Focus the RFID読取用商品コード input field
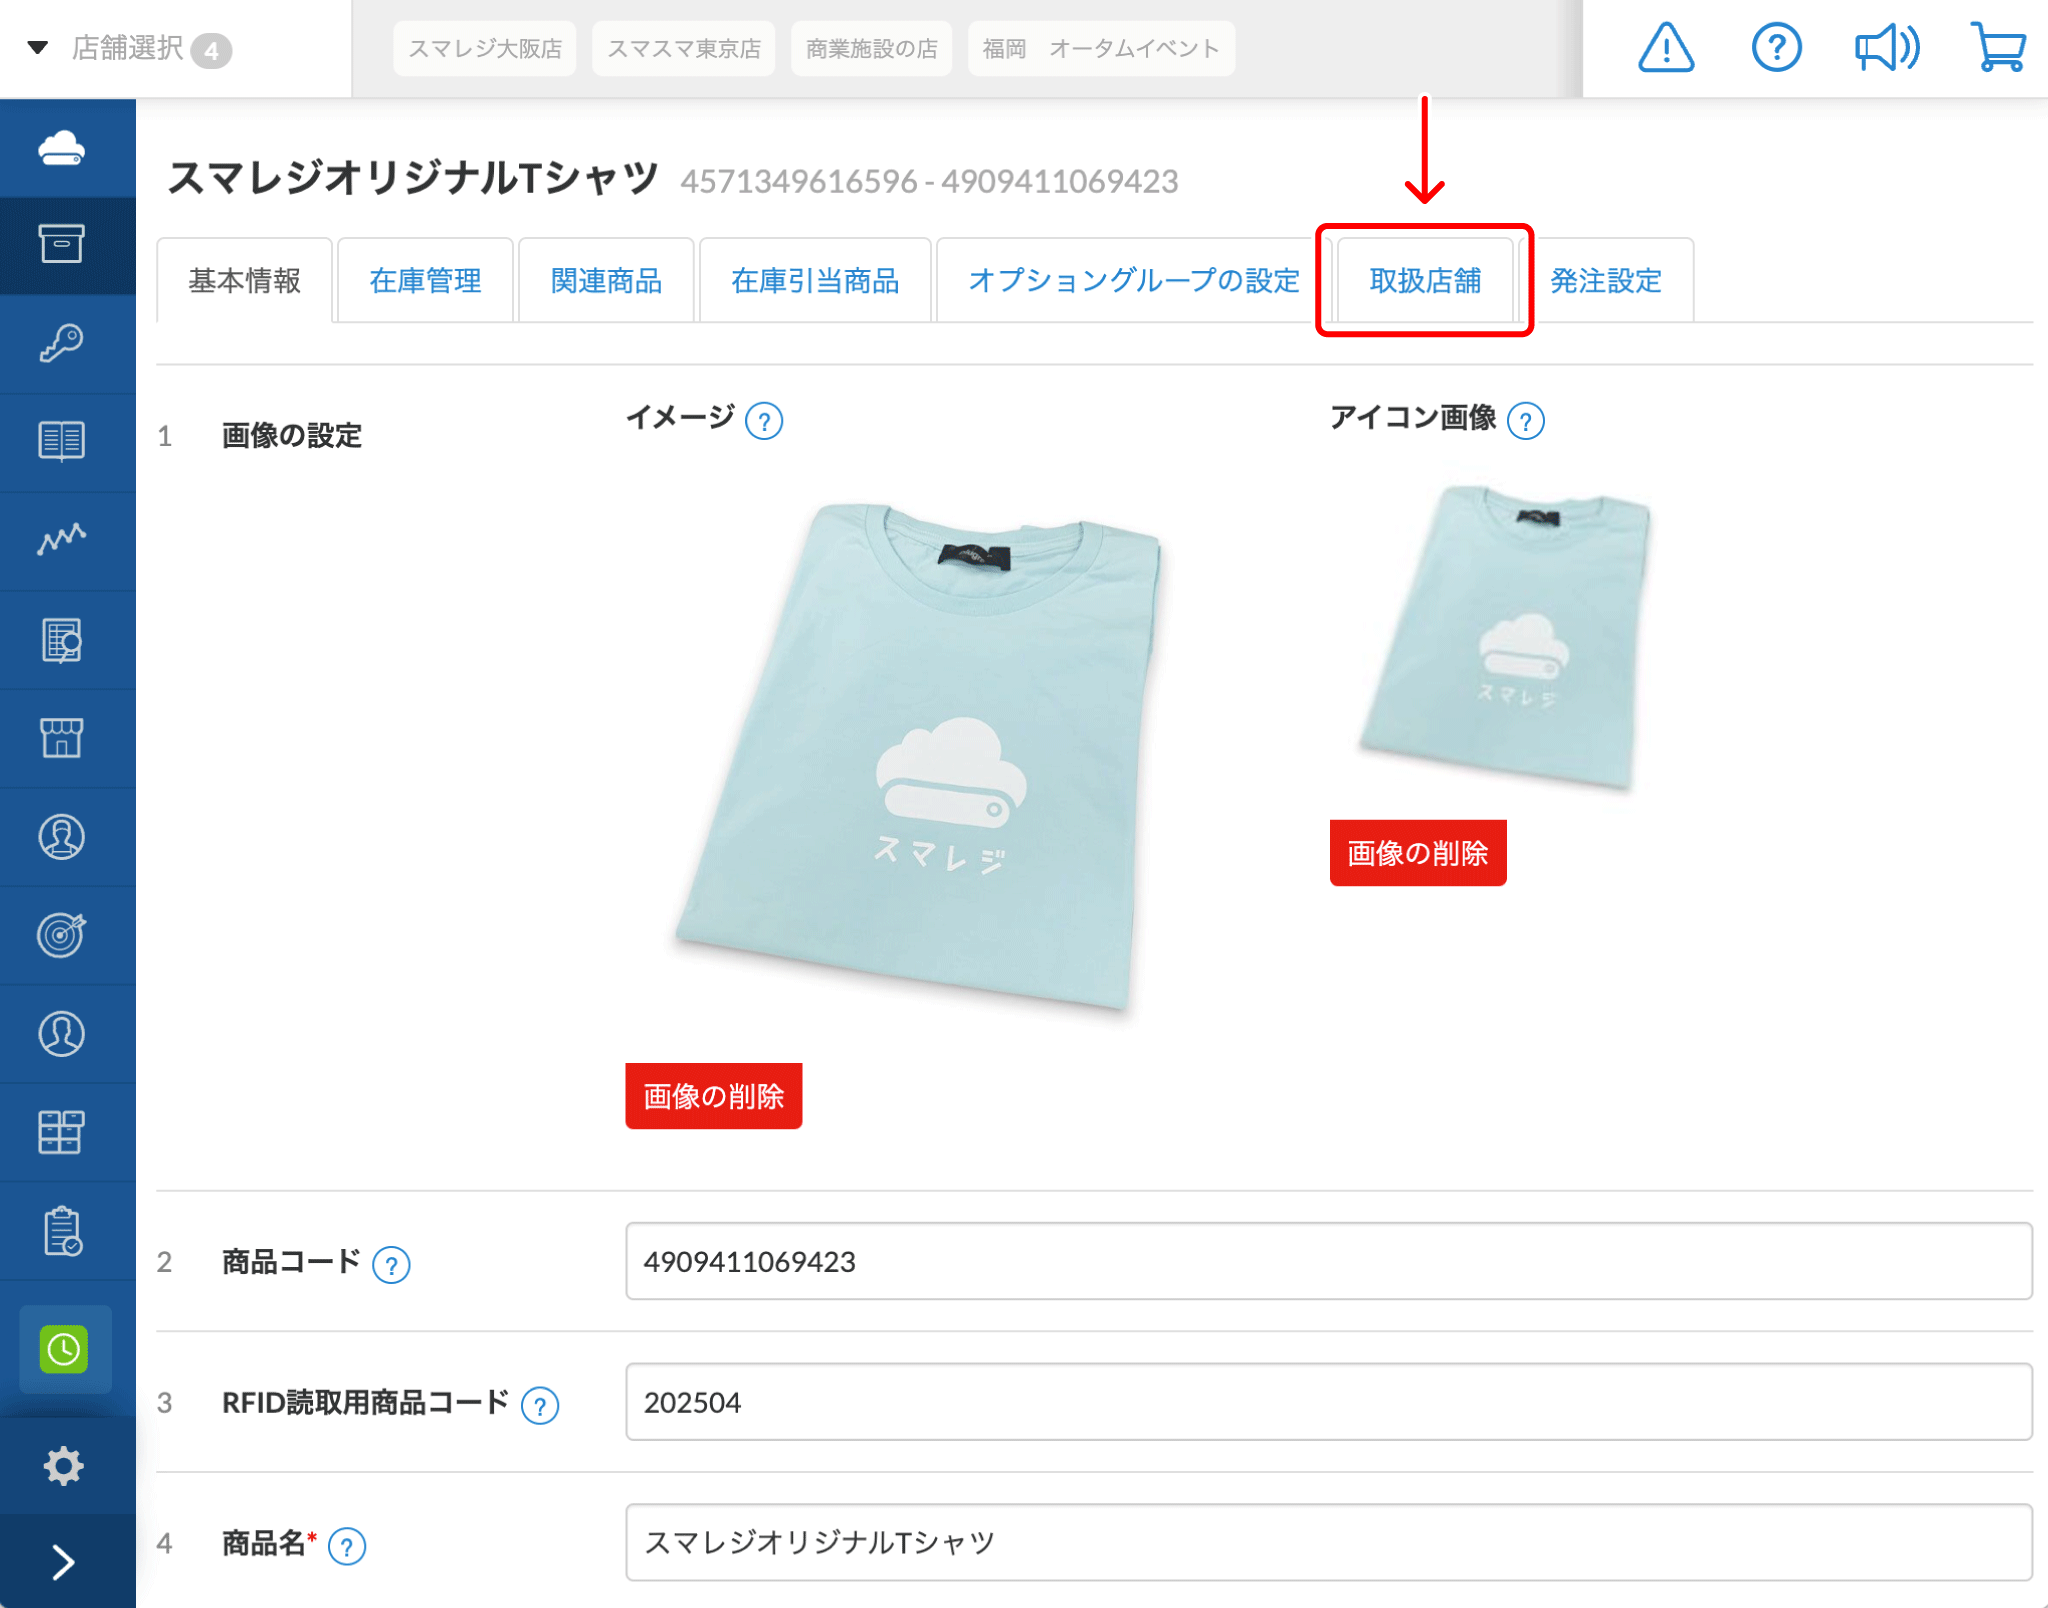This screenshot has height=1608, width=2048. point(1329,1402)
